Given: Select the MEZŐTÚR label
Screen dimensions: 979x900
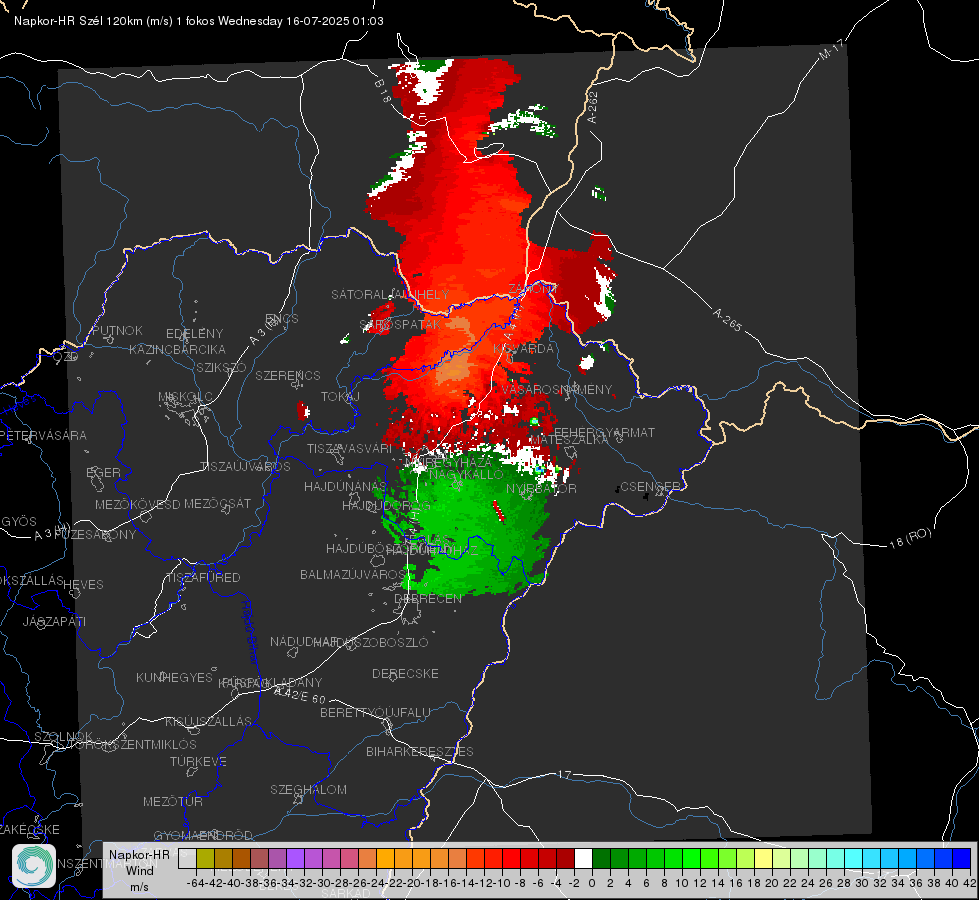Looking at the screenshot, I should click(173, 802).
